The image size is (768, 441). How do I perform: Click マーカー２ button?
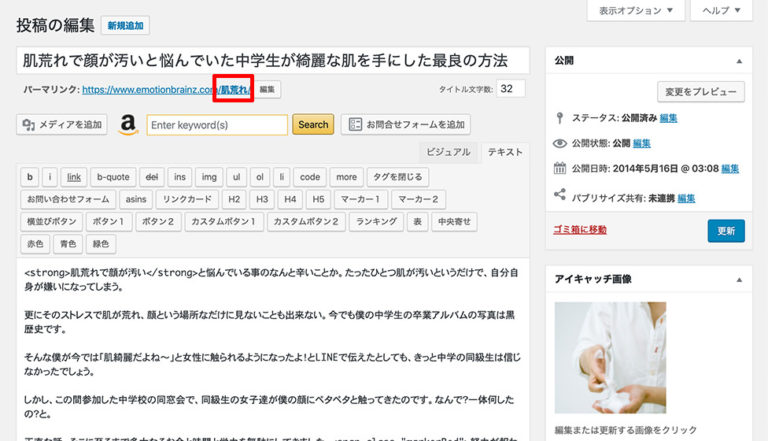click(418, 199)
